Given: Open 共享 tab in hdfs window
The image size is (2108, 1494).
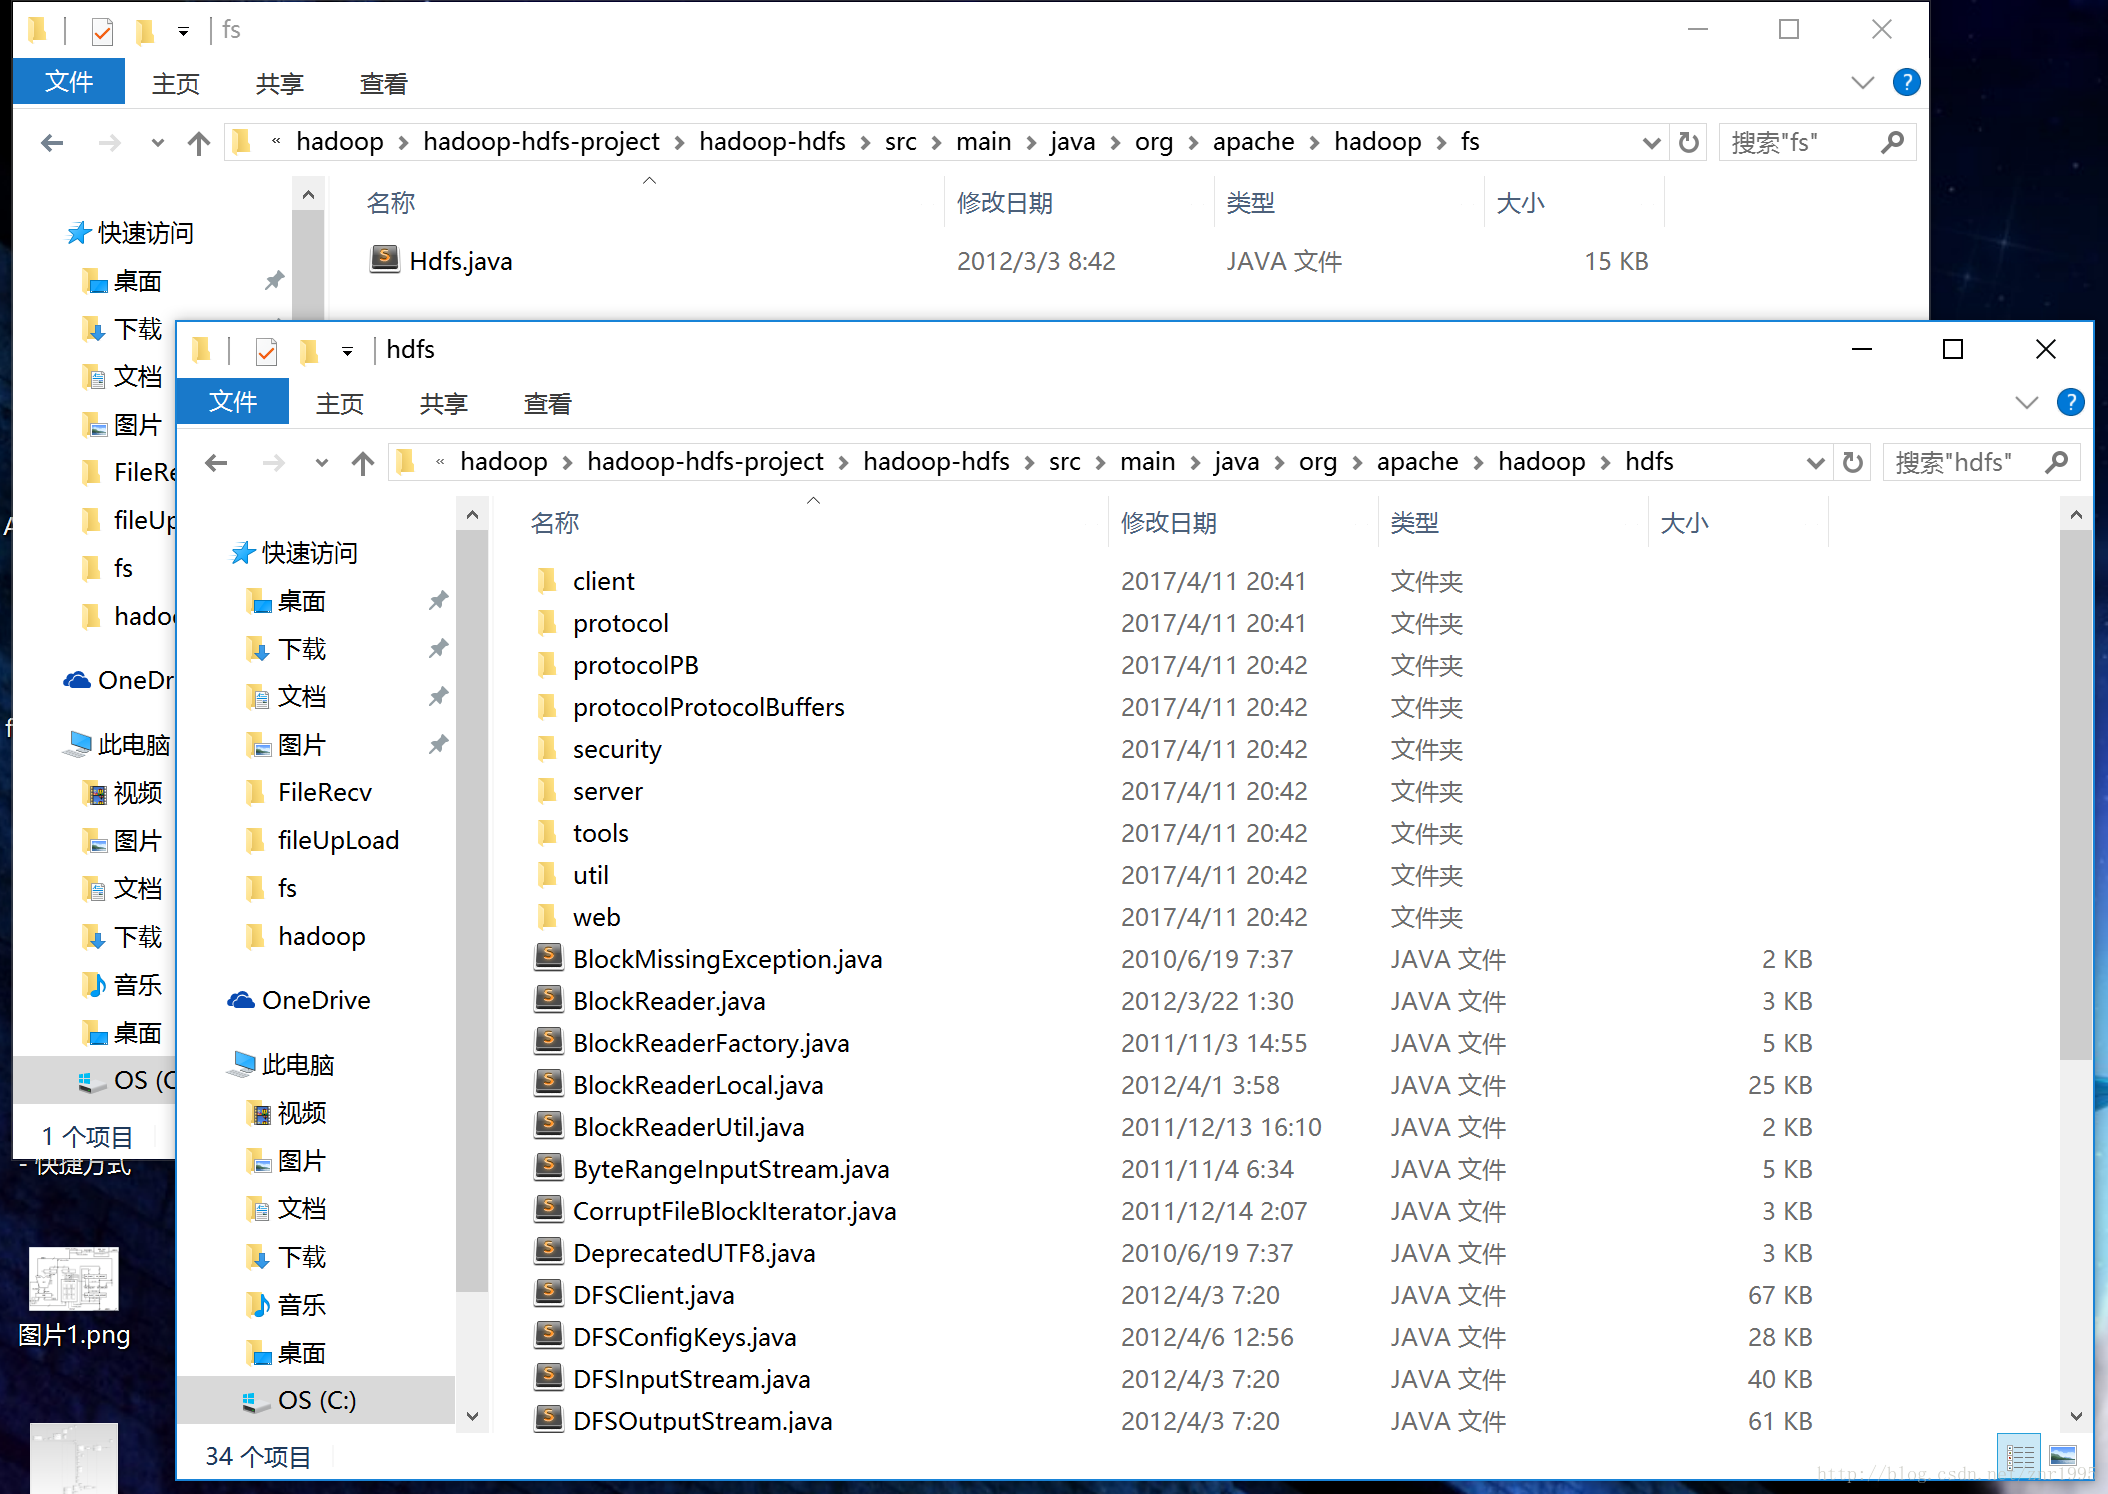Looking at the screenshot, I should (444, 403).
